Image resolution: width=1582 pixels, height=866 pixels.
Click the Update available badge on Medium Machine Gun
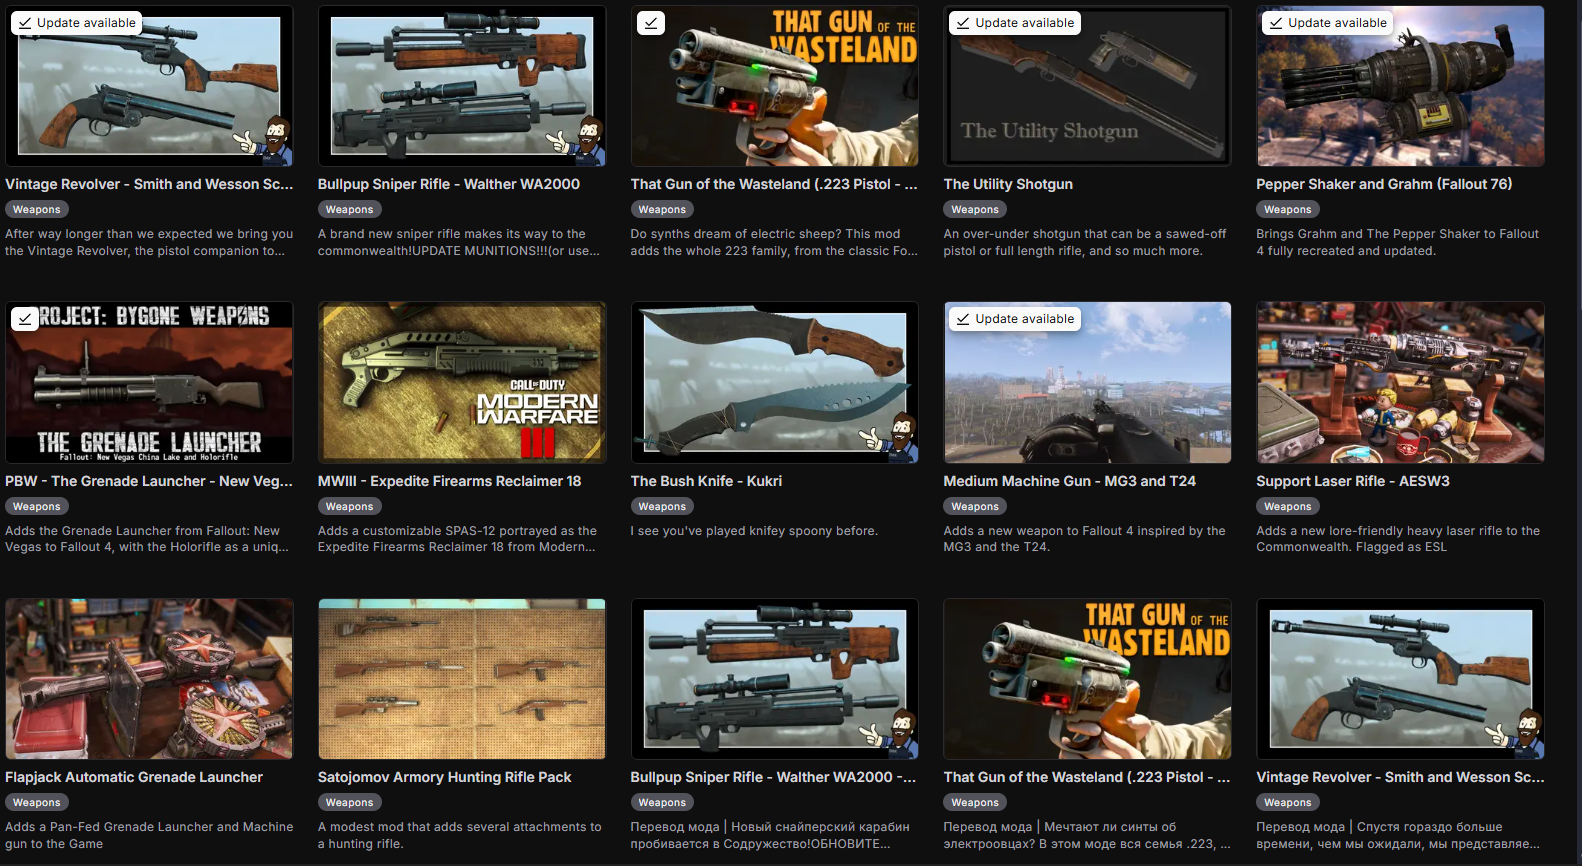coord(1014,319)
